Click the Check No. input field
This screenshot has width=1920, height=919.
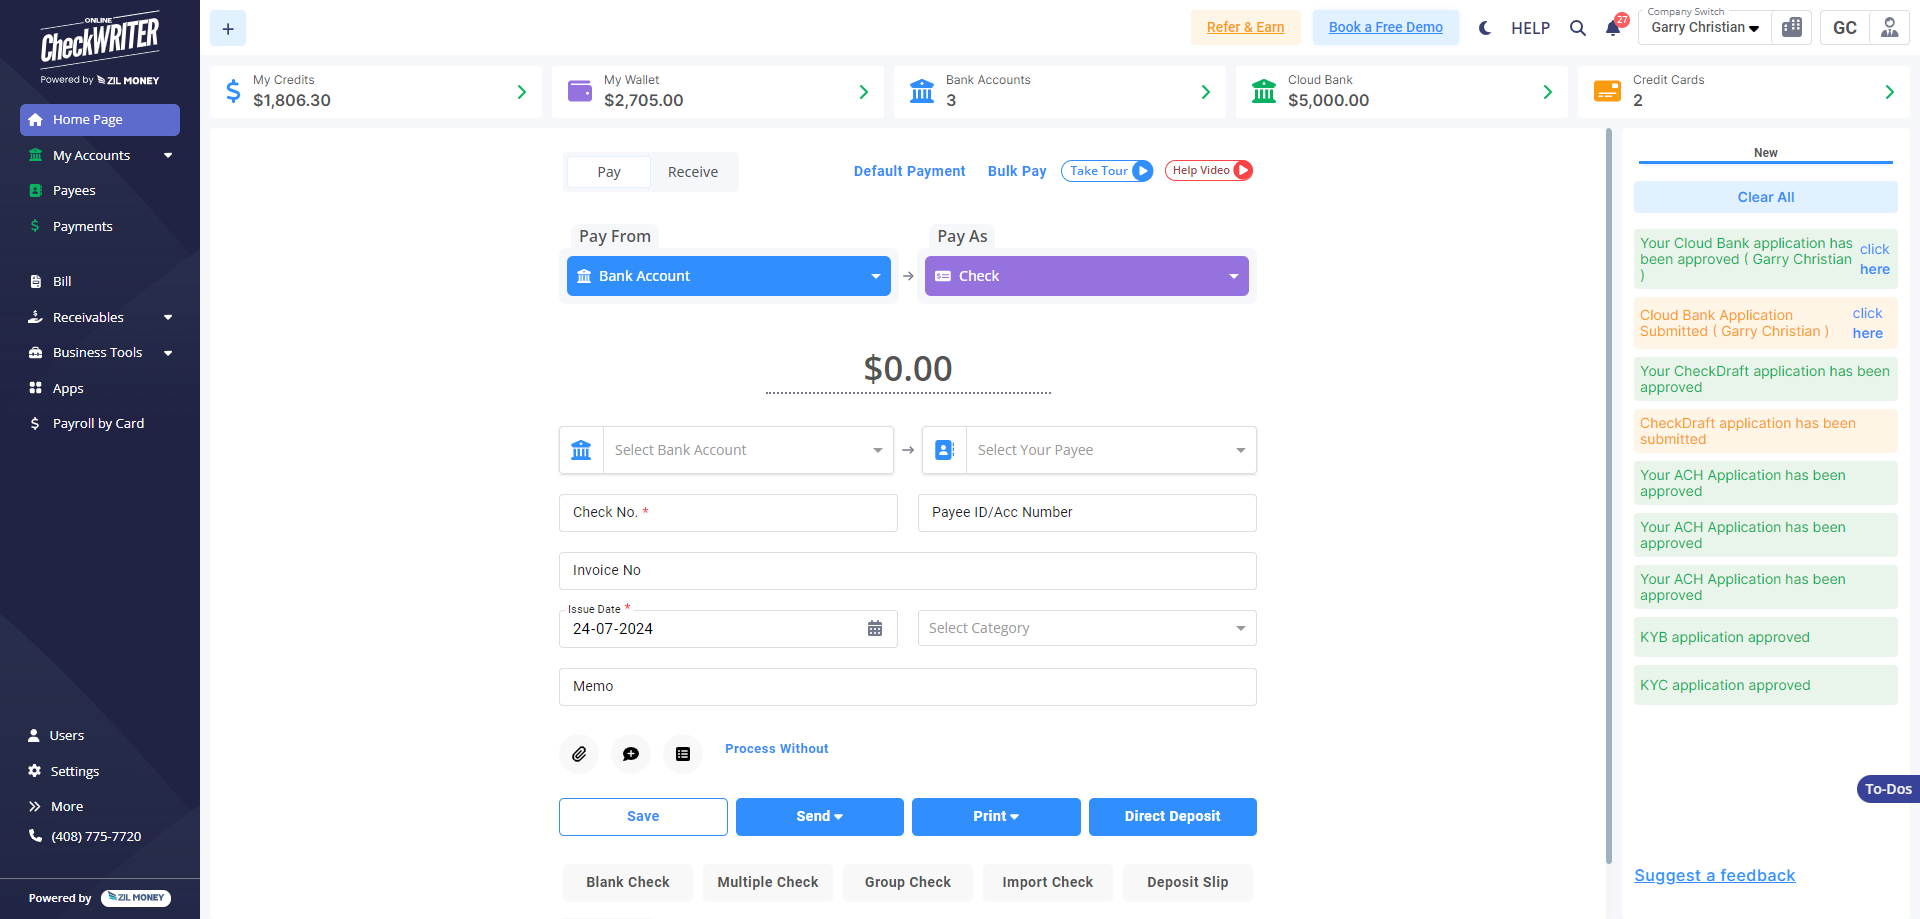pyautogui.click(x=728, y=513)
